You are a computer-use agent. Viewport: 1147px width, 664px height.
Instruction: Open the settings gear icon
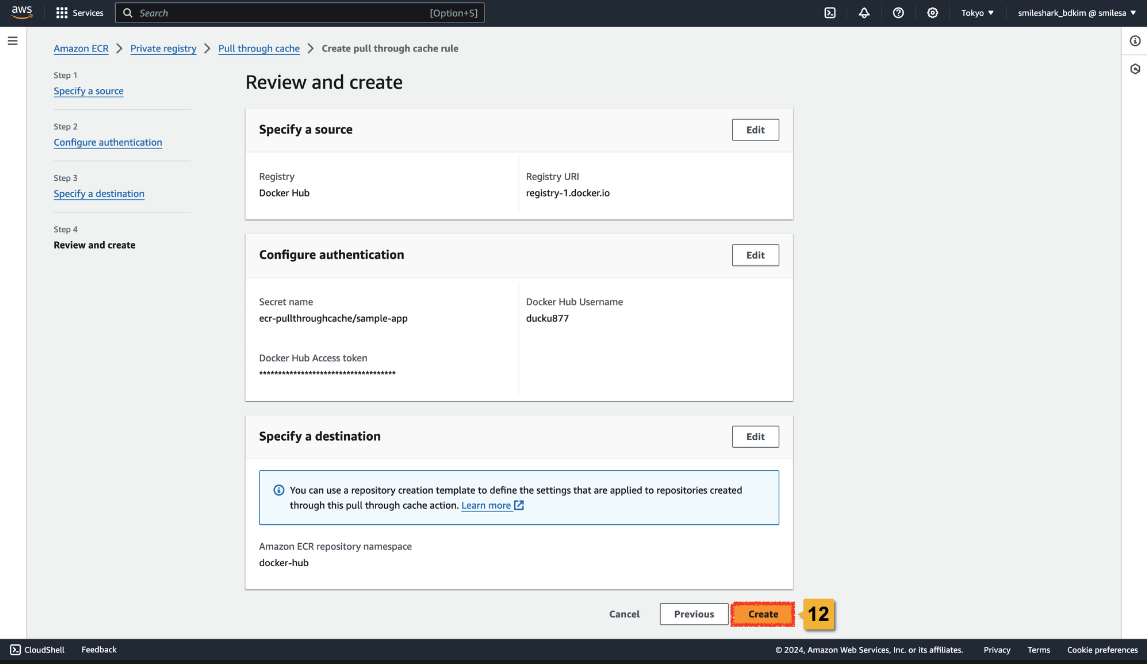click(932, 13)
